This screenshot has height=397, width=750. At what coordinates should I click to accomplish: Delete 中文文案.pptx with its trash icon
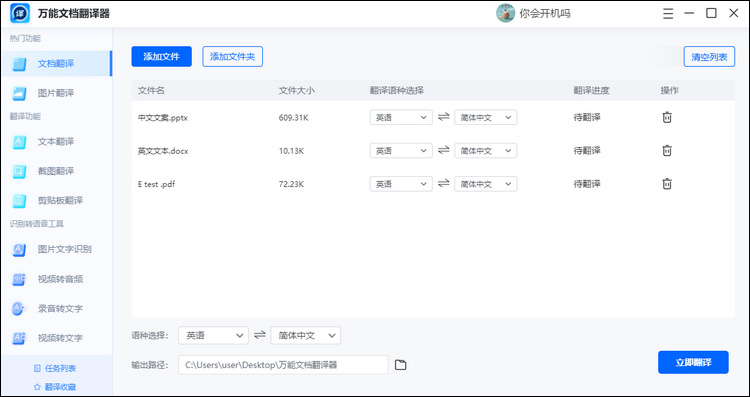667,117
